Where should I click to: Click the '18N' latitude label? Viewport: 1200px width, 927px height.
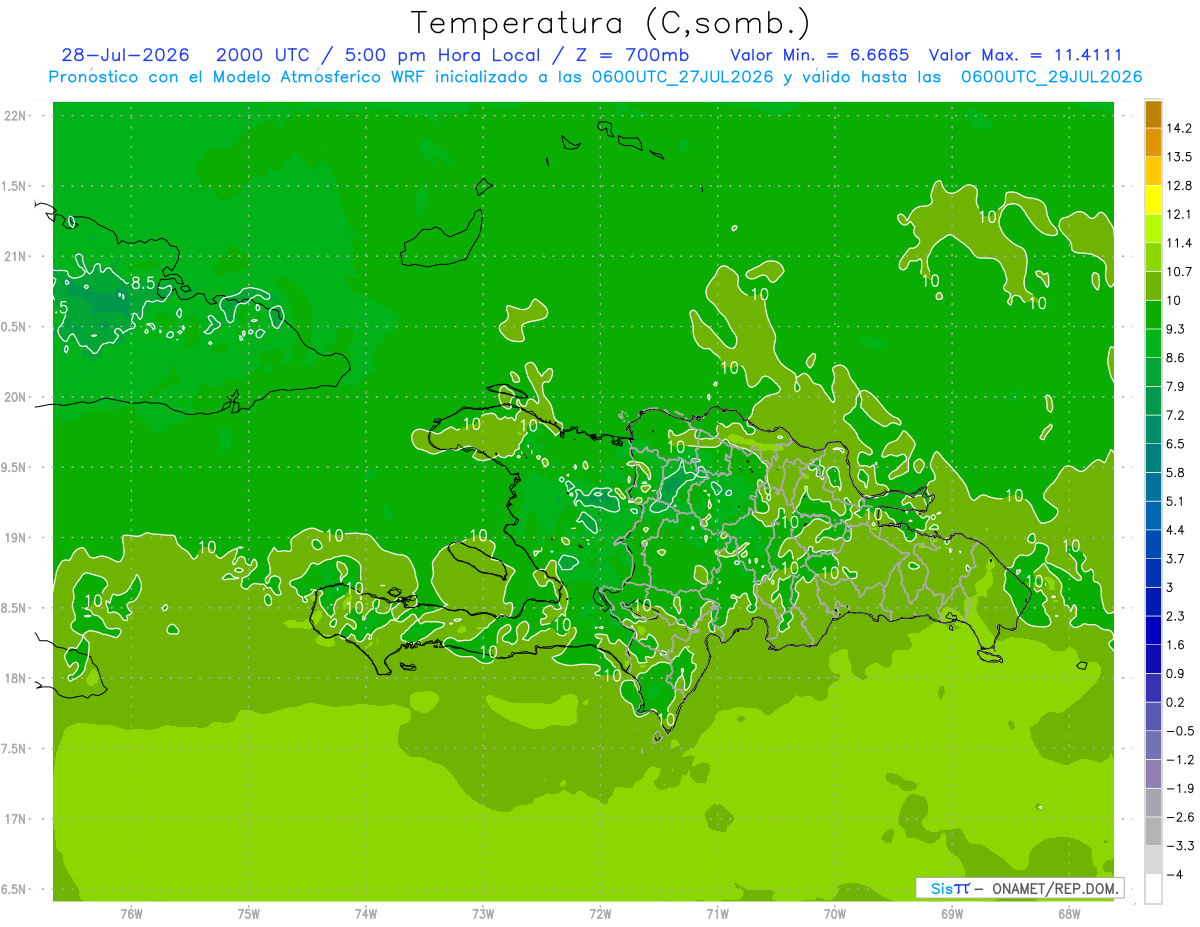16,679
